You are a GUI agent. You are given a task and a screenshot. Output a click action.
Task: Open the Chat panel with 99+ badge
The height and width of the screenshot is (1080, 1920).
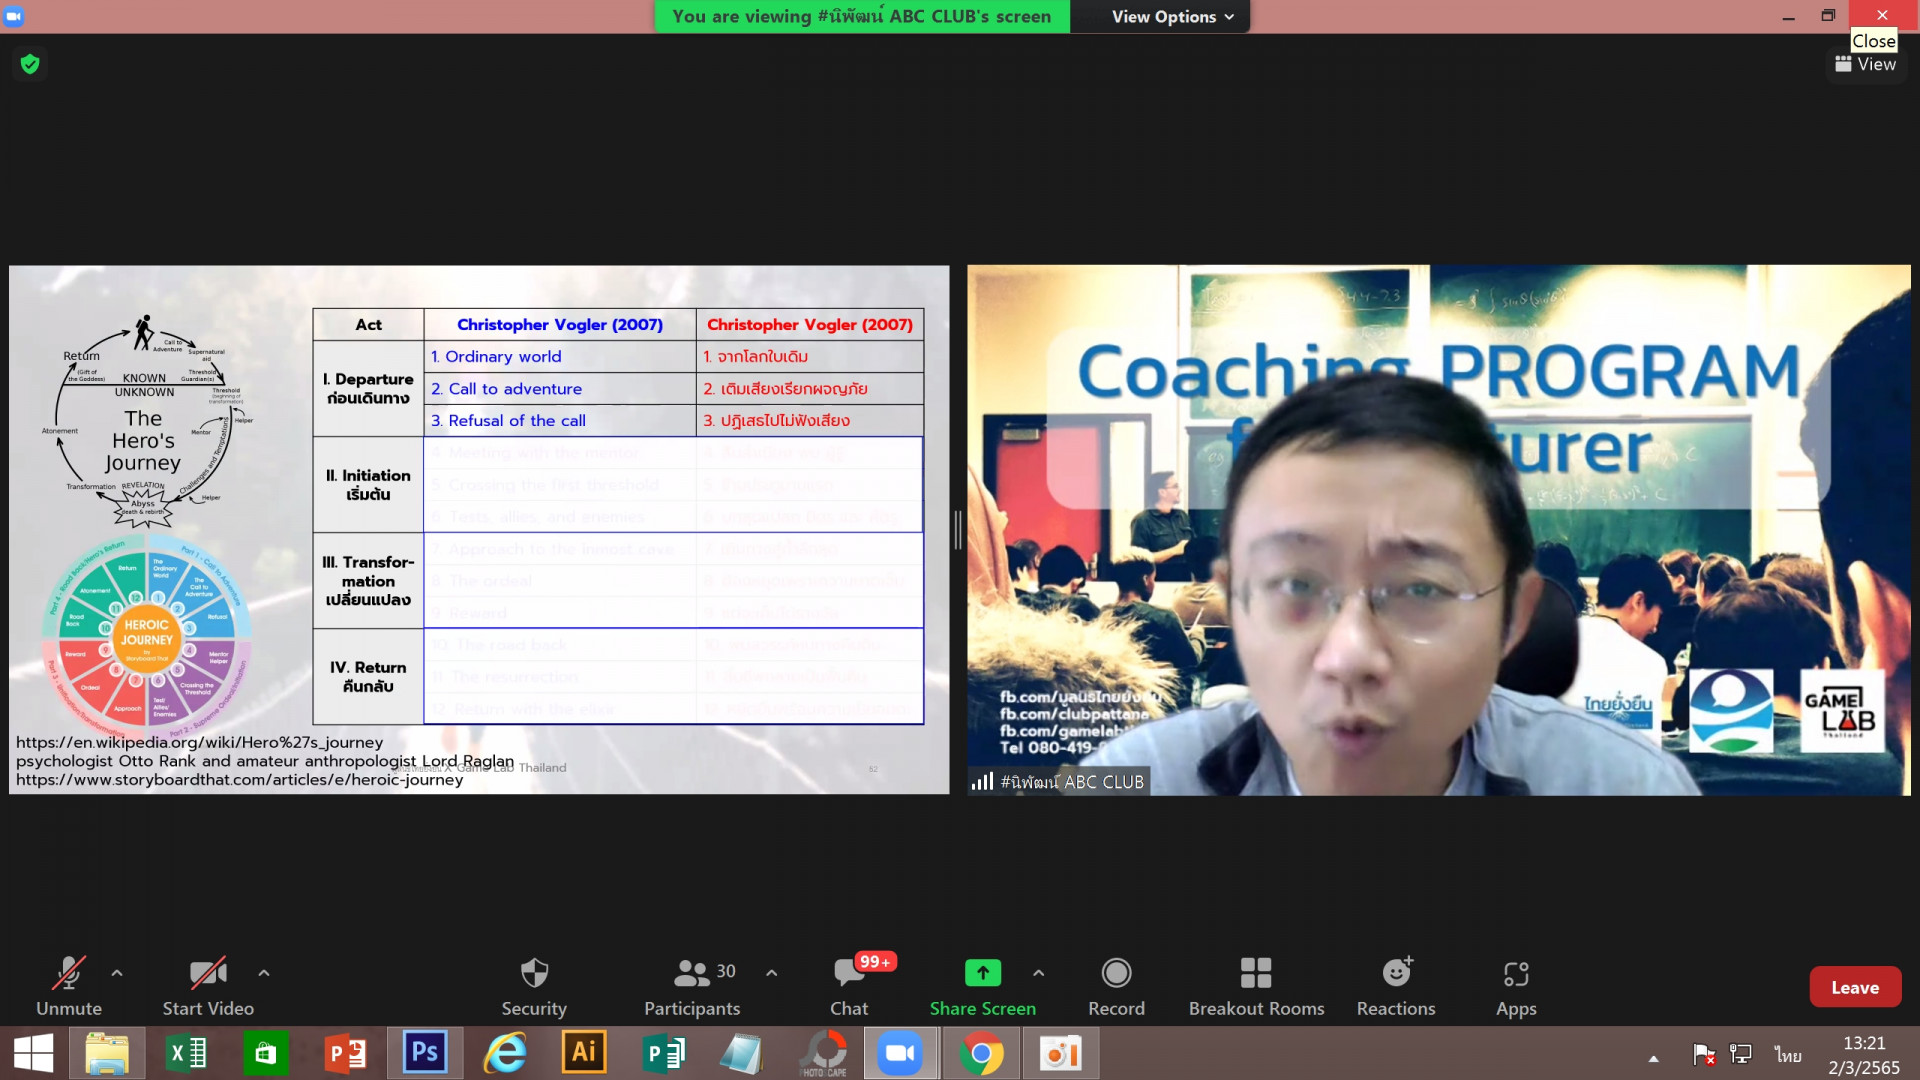pos(850,986)
